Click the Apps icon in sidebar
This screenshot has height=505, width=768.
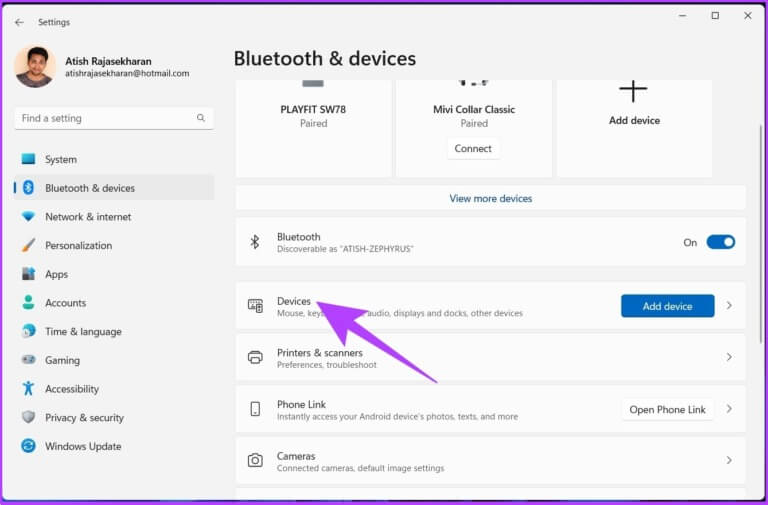pyautogui.click(x=28, y=274)
